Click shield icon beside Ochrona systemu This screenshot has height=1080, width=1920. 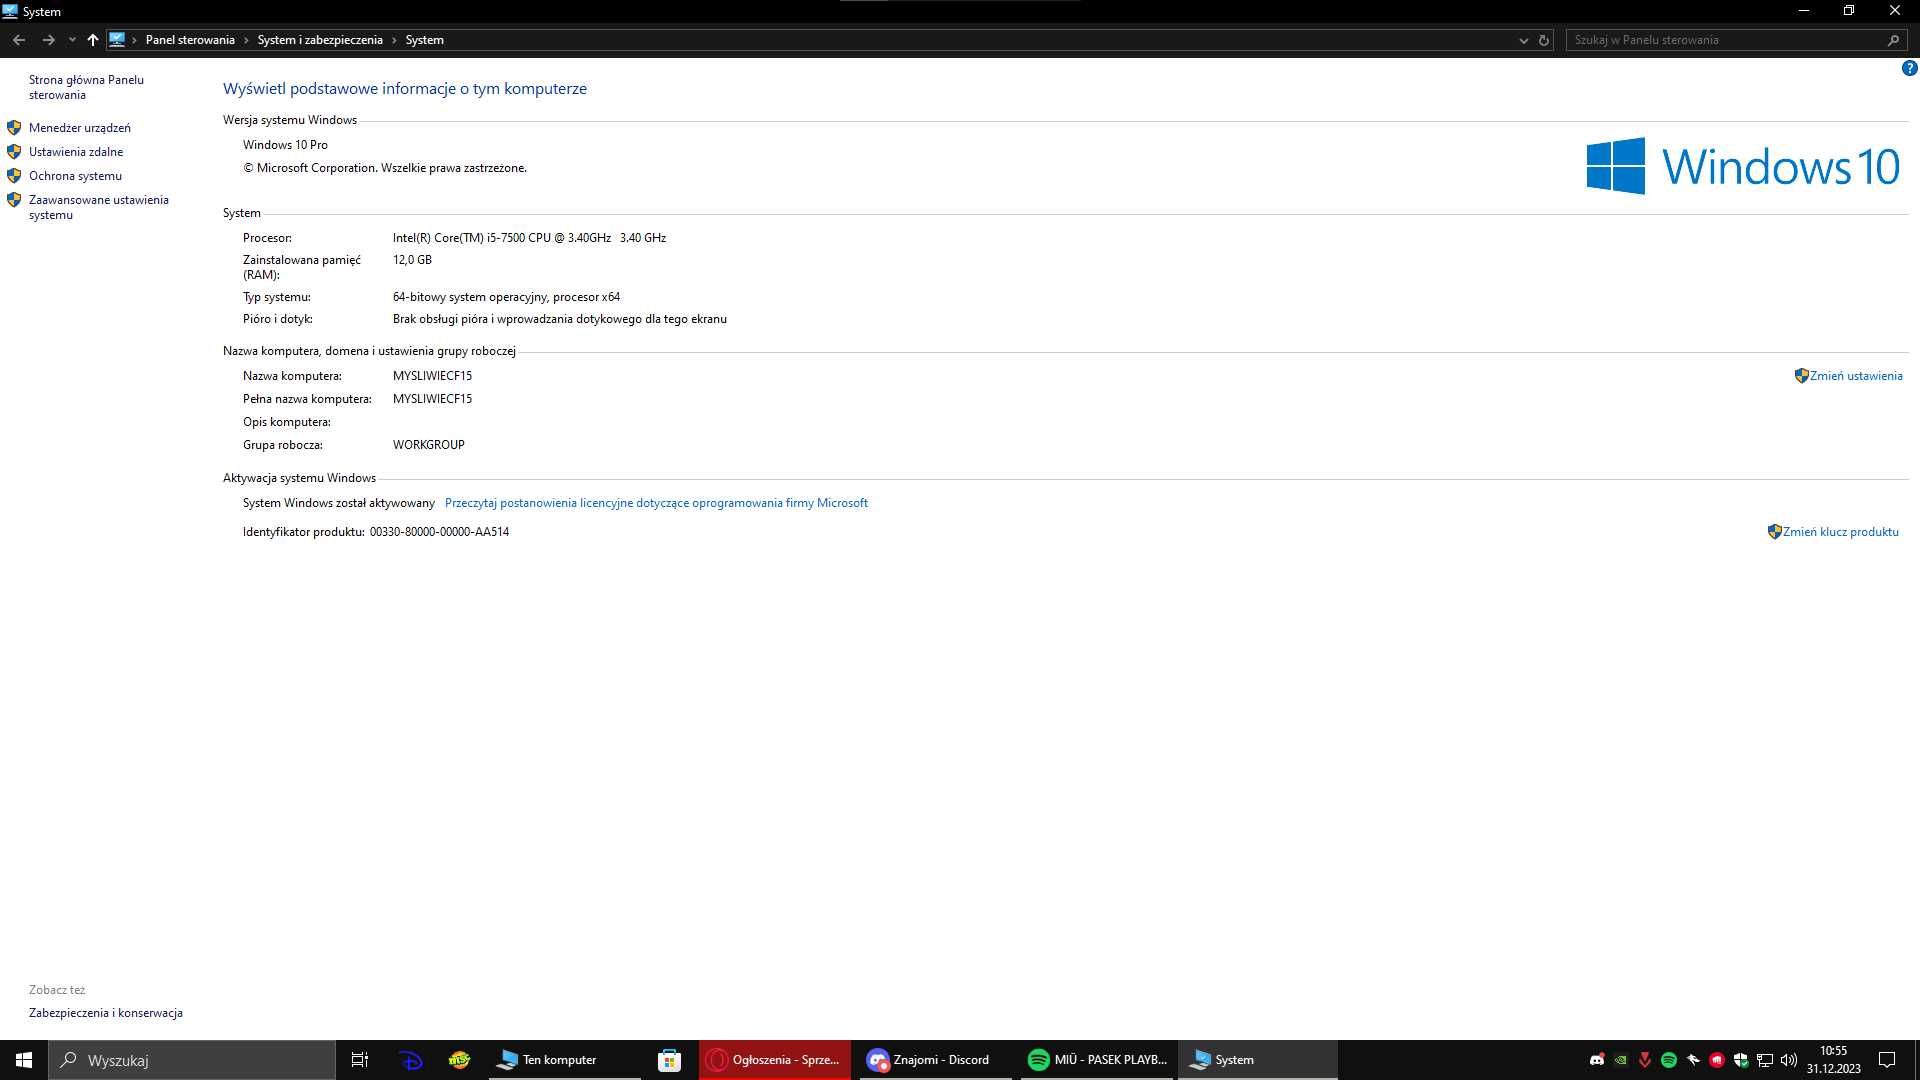pyautogui.click(x=14, y=176)
